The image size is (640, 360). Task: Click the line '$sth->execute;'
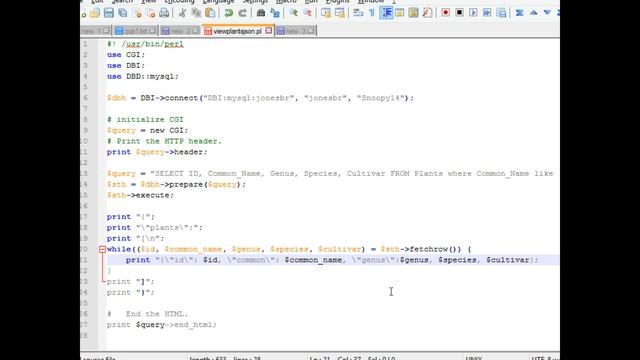(x=140, y=195)
